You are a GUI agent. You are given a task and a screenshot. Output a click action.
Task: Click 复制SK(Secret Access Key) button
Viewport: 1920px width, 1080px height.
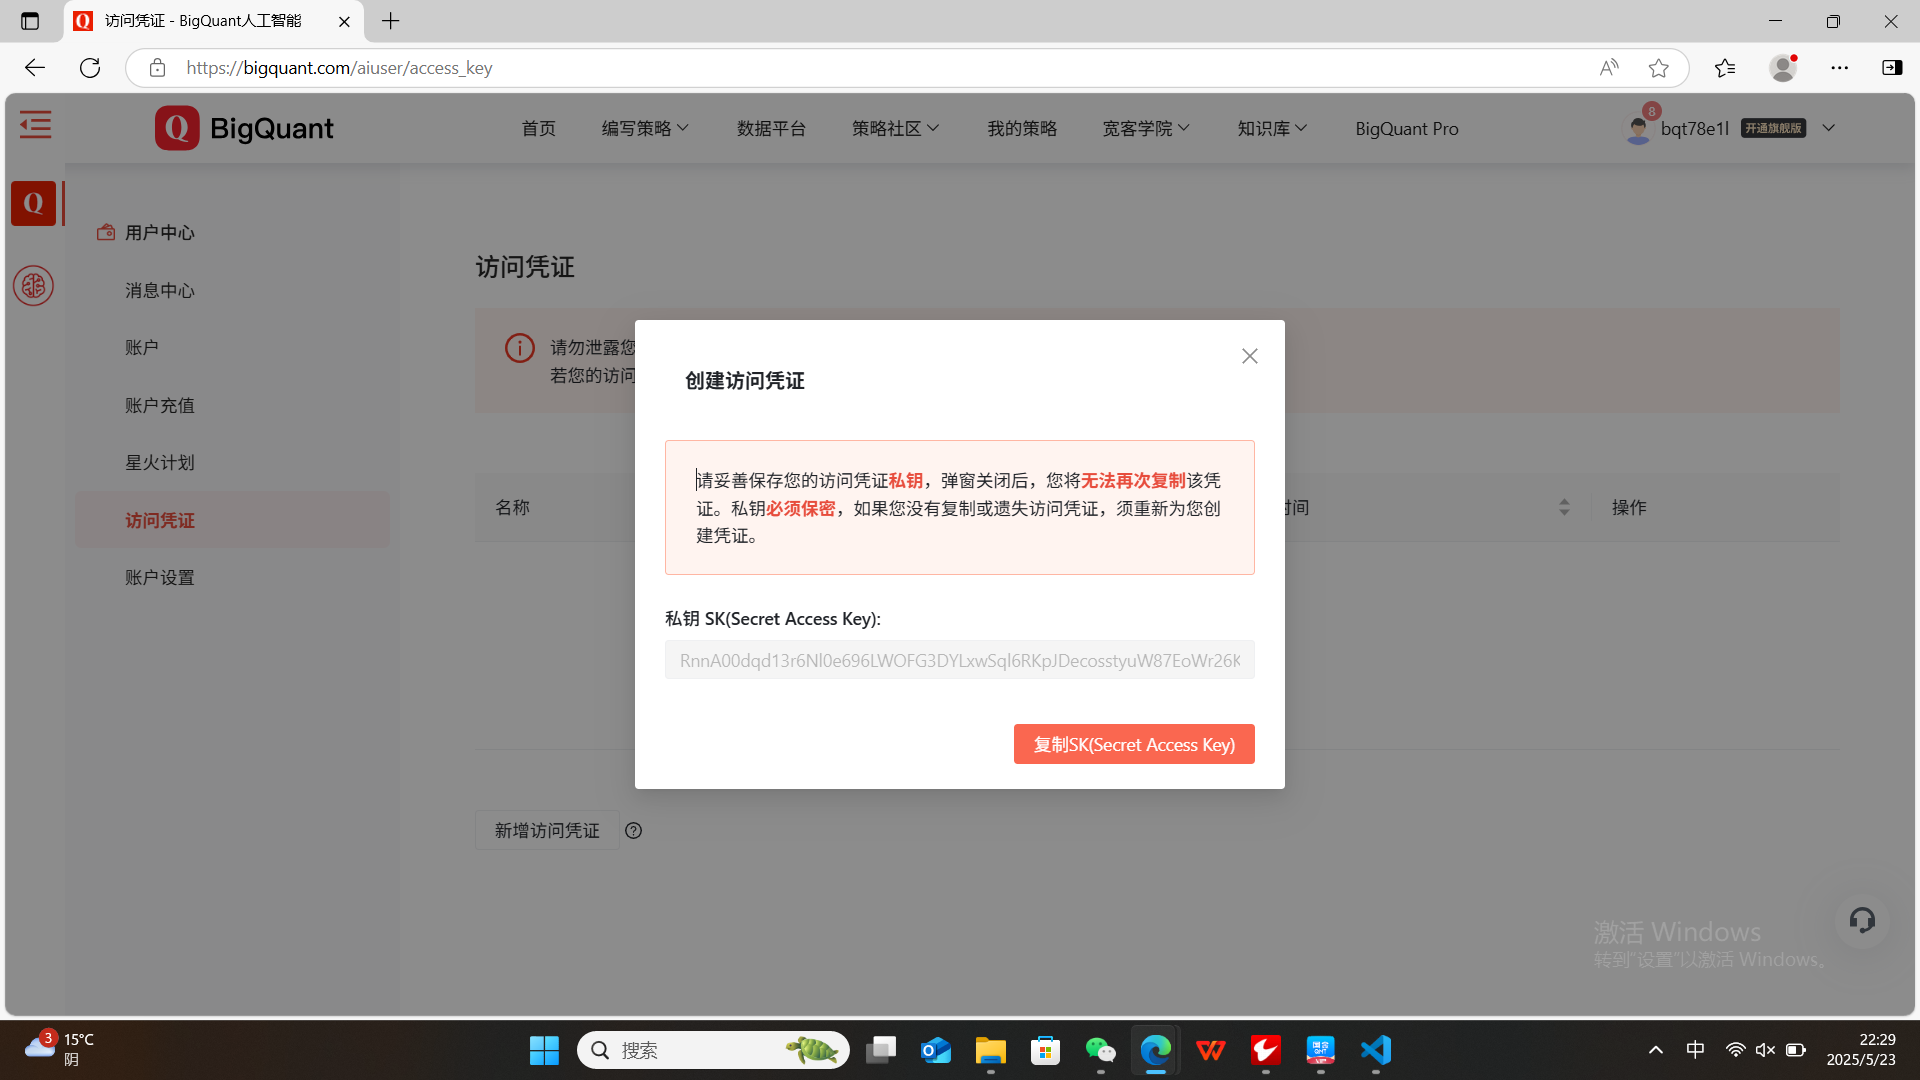click(x=1134, y=745)
